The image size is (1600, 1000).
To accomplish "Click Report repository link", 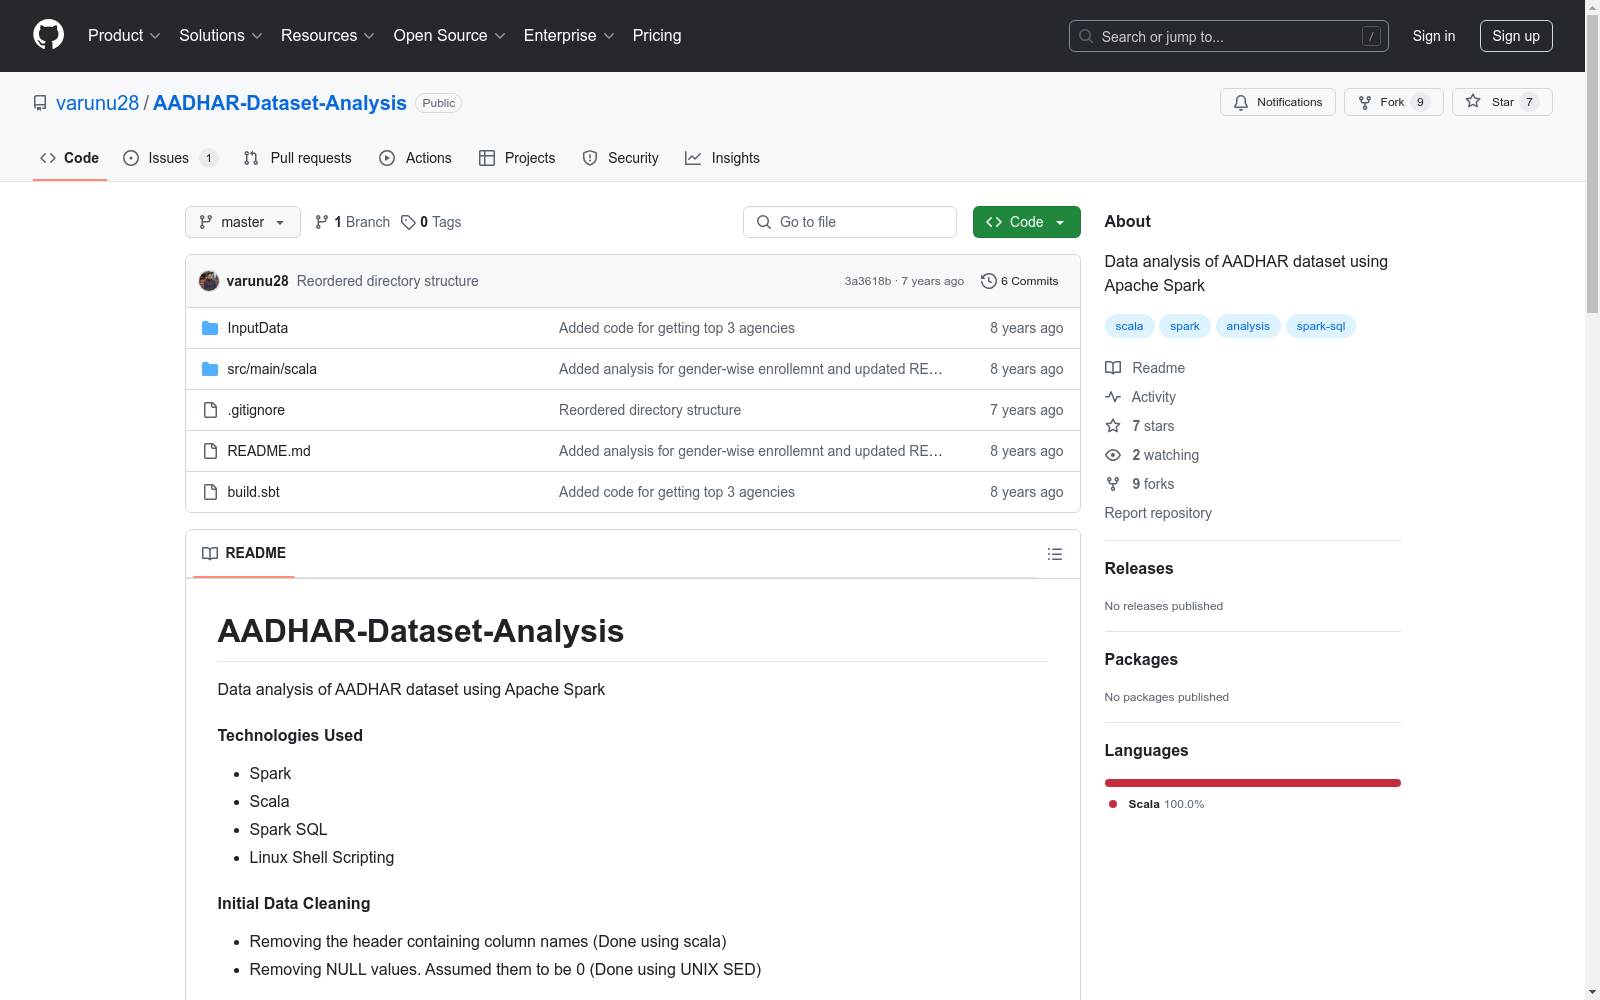I will [1158, 513].
